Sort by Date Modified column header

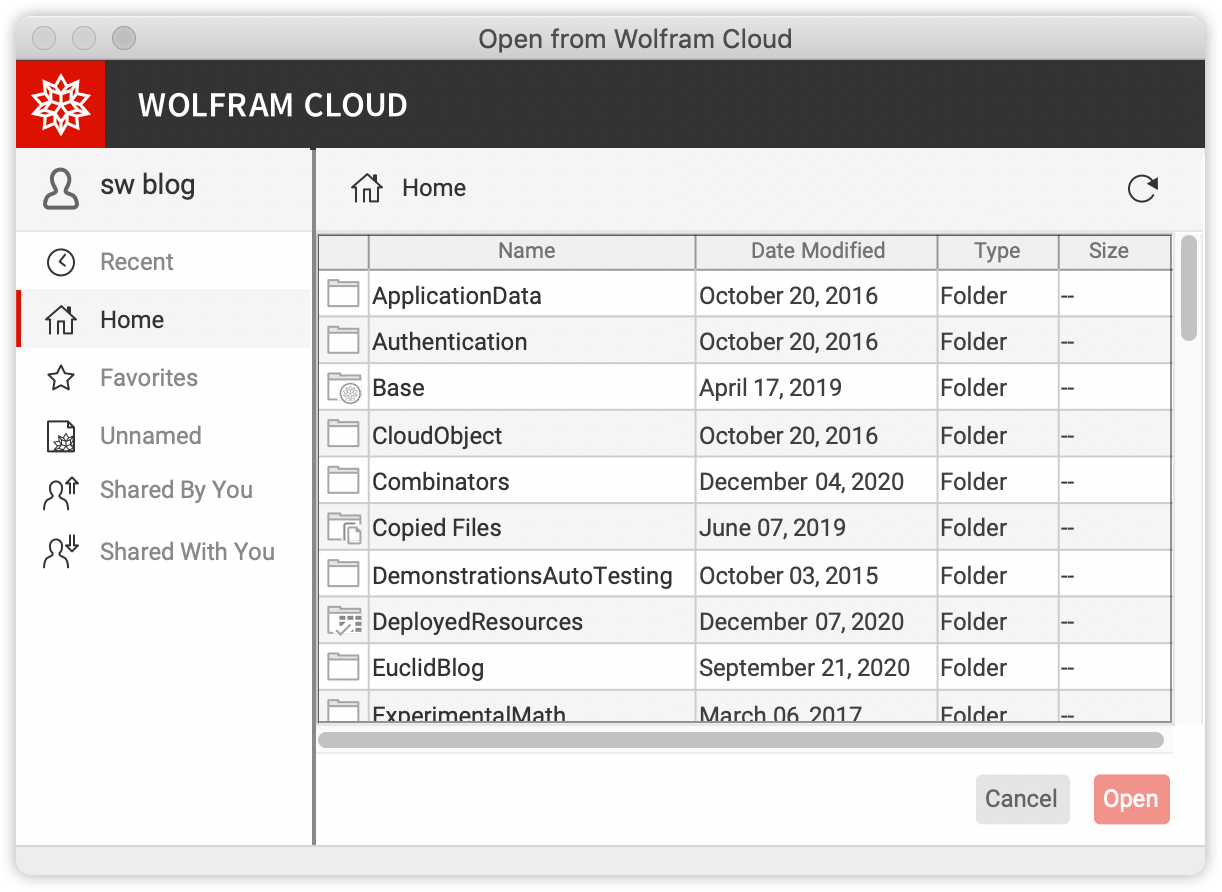pos(817,252)
